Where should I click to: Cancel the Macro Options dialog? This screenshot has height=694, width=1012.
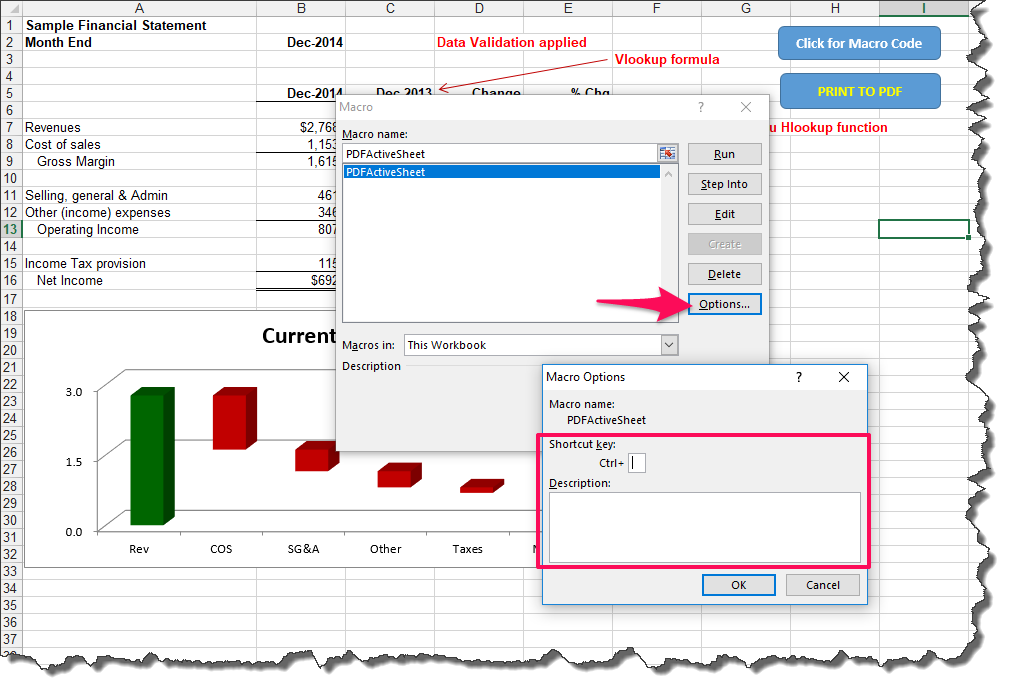tap(822, 584)
